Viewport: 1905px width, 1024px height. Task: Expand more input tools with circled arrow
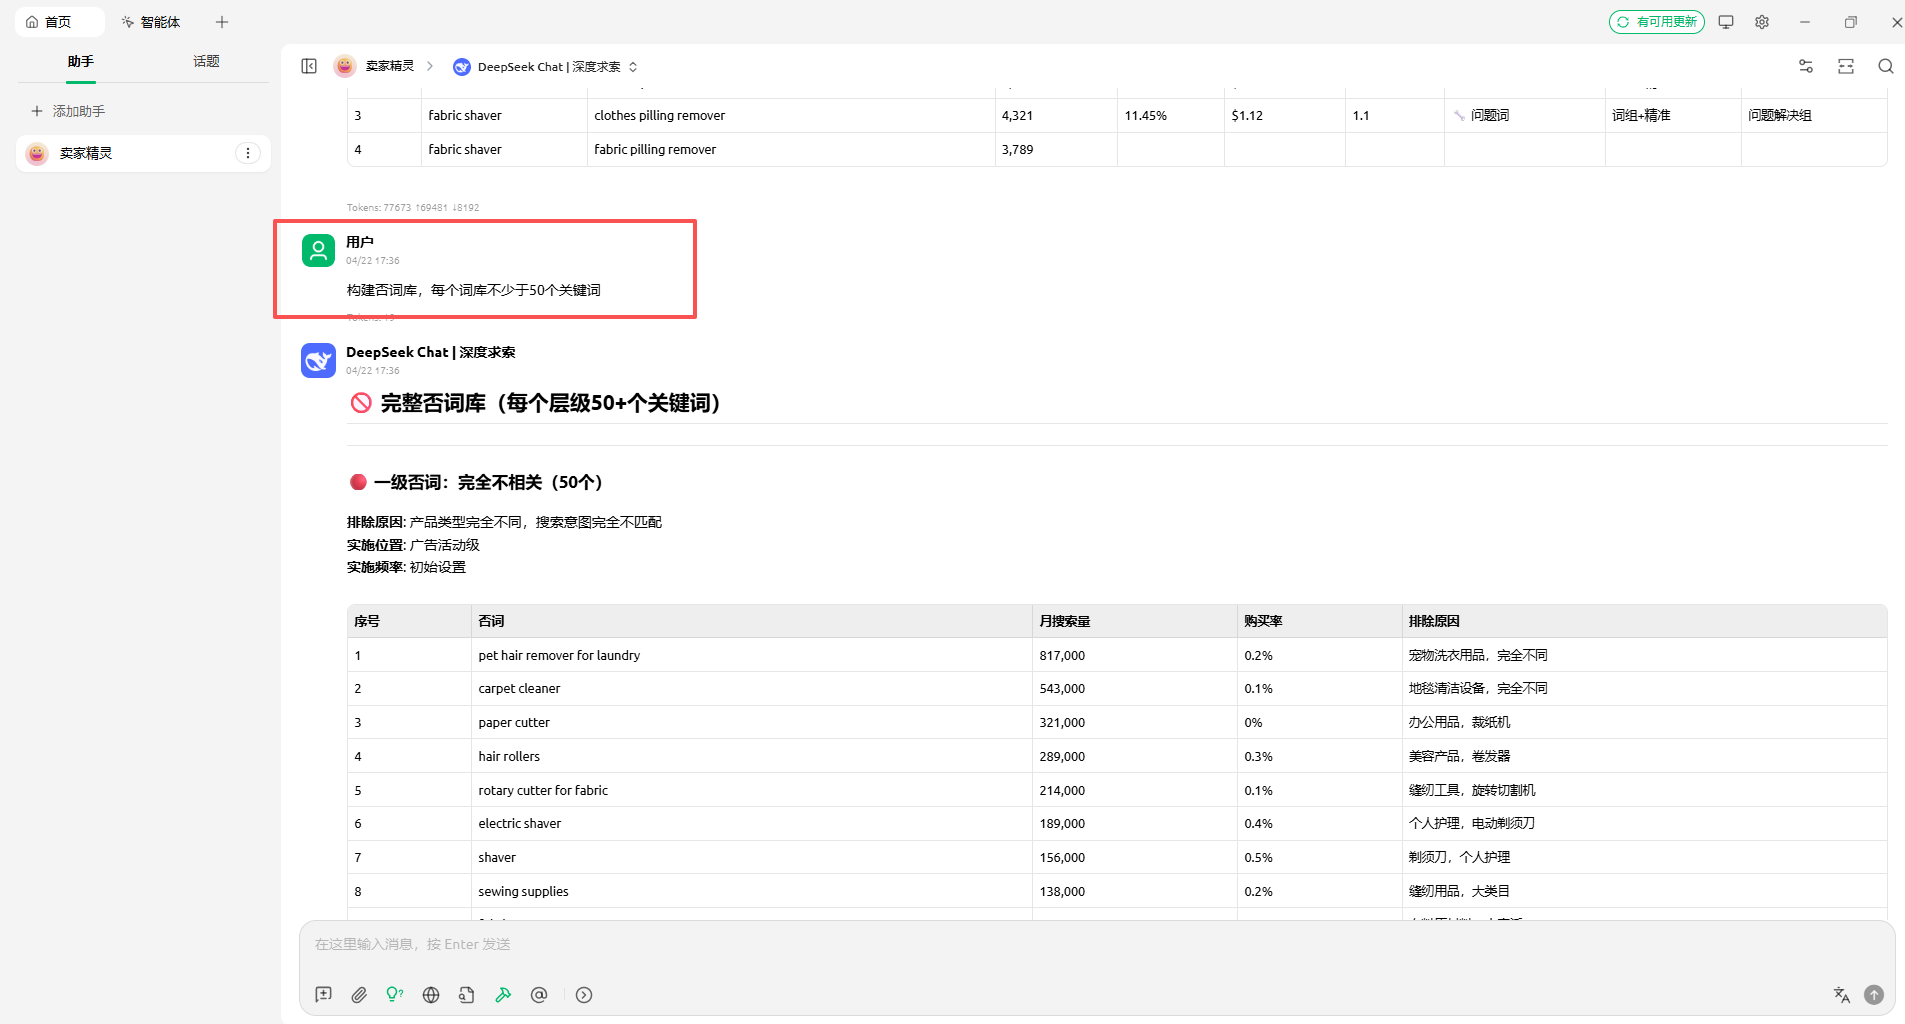[584, 994]
